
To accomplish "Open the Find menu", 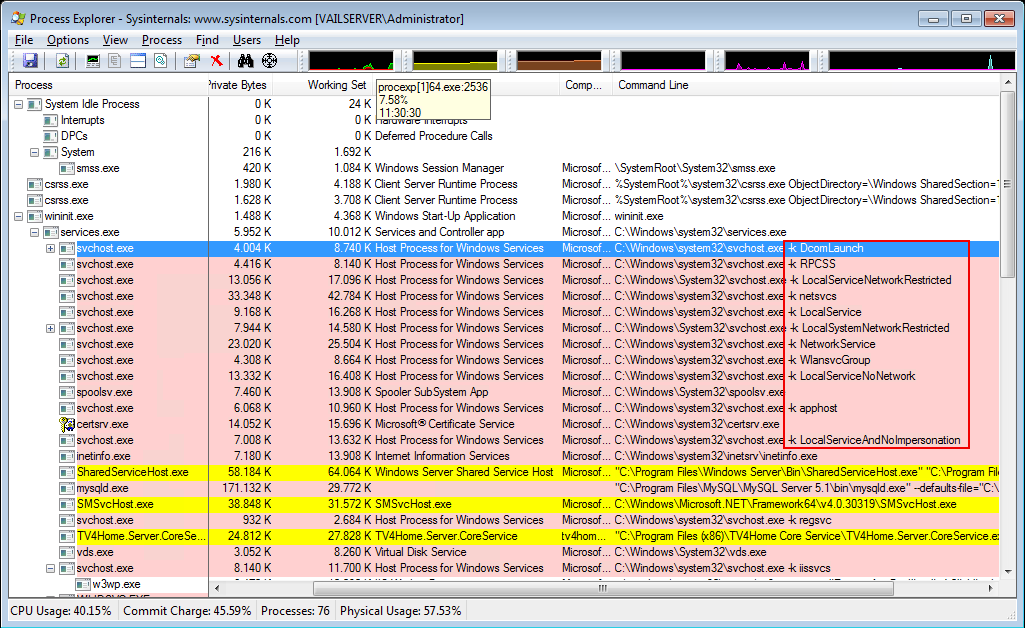I will [x=207, y=40].
